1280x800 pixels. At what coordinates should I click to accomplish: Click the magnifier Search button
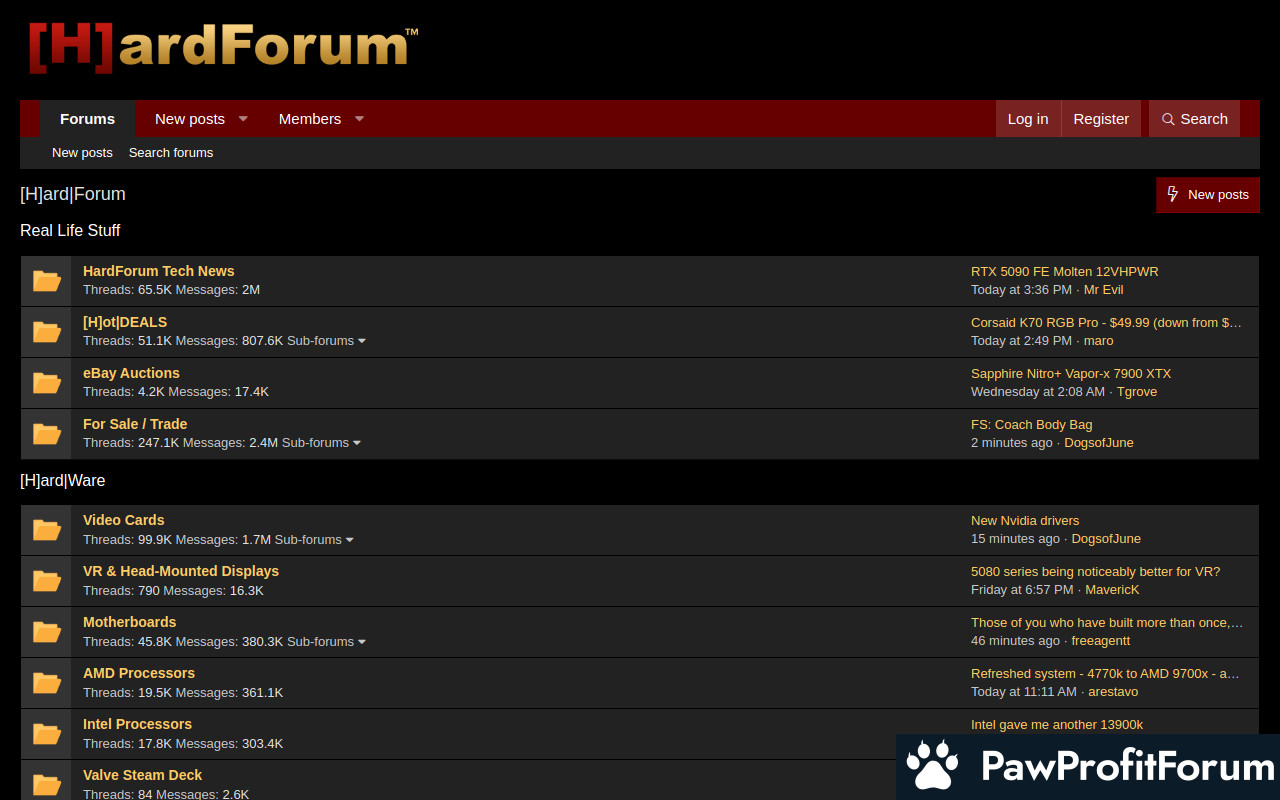pos(1194,119)
